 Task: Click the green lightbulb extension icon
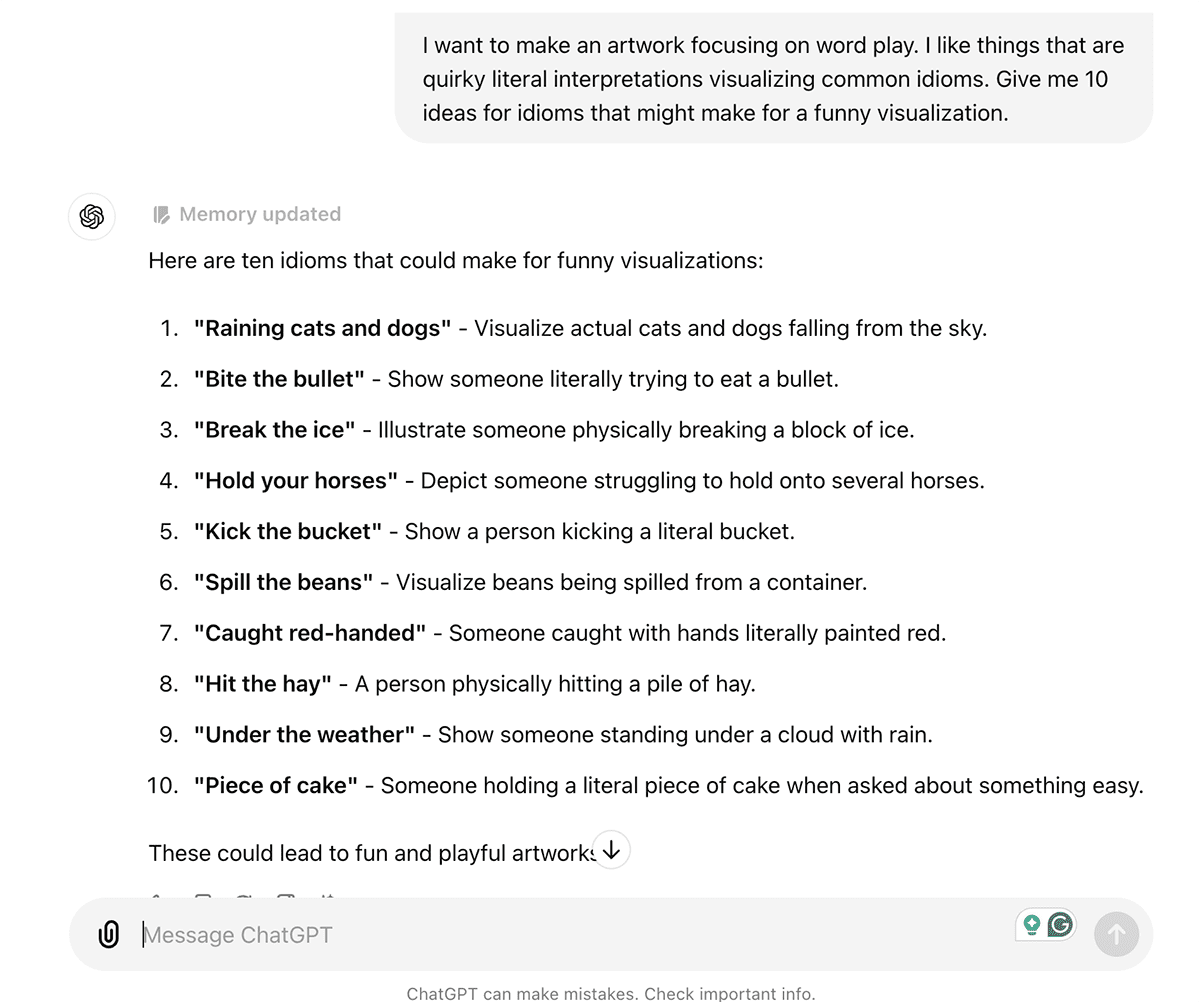click(1031, 925)
